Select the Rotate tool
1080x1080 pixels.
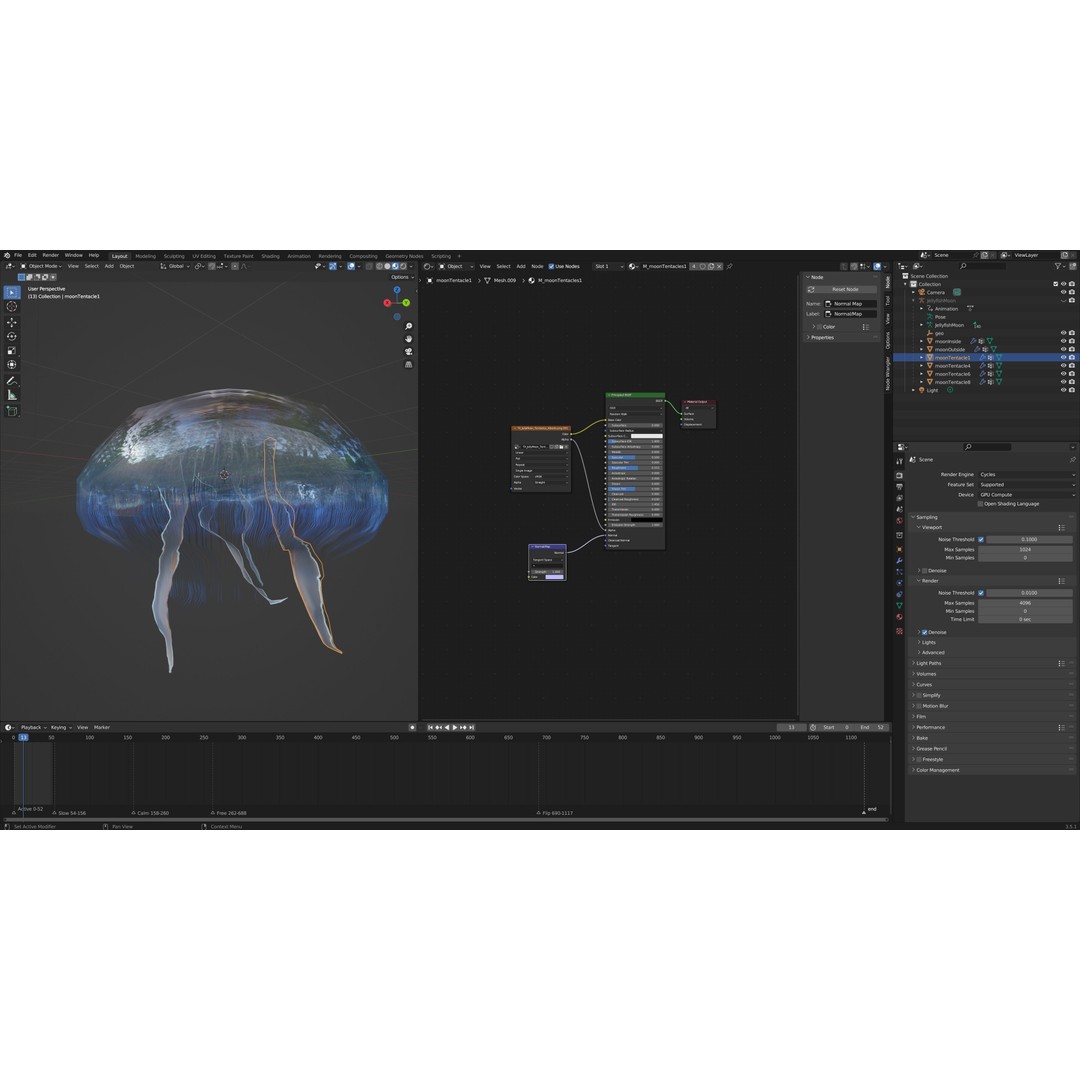click(x=12, y=336)
